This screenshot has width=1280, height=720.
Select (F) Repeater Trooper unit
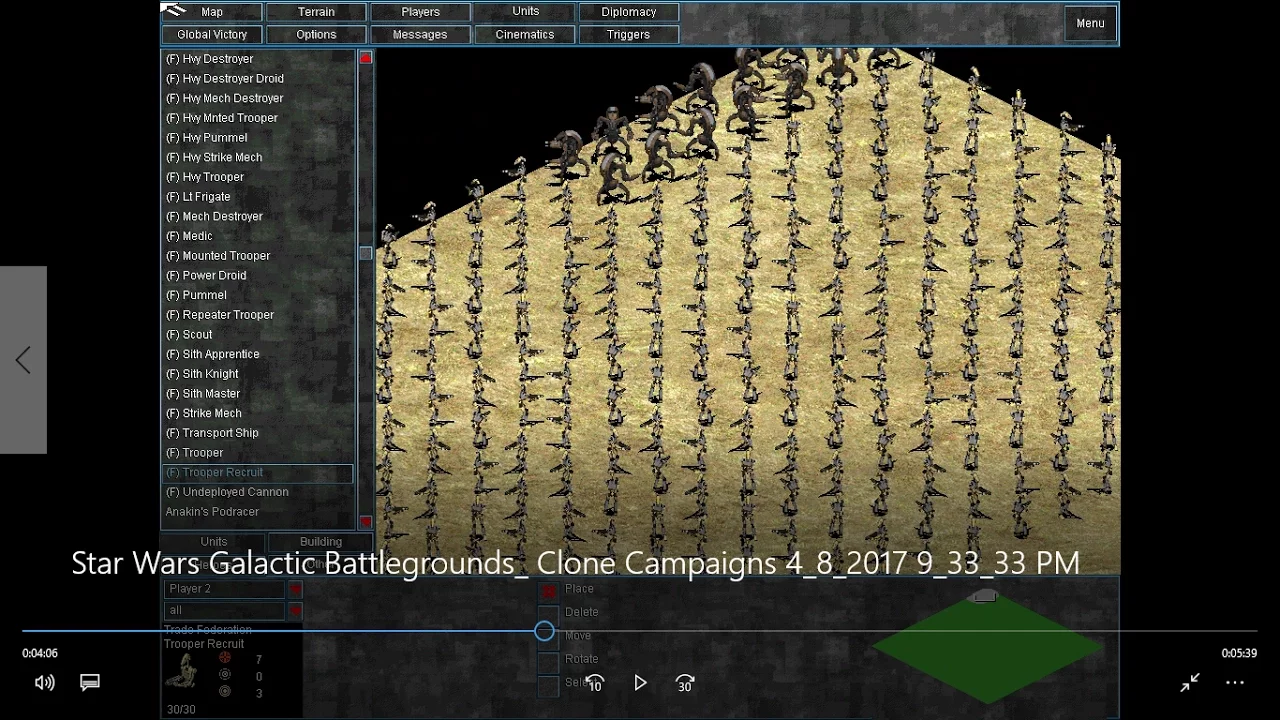tap(258, 315)
